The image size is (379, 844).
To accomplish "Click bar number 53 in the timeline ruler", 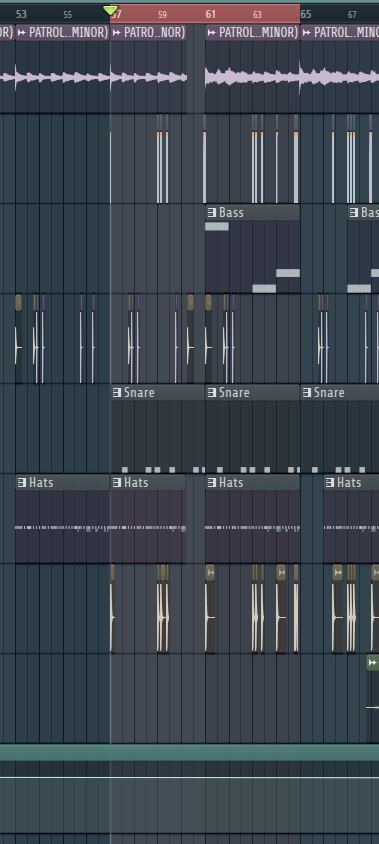I will [21, 14].
